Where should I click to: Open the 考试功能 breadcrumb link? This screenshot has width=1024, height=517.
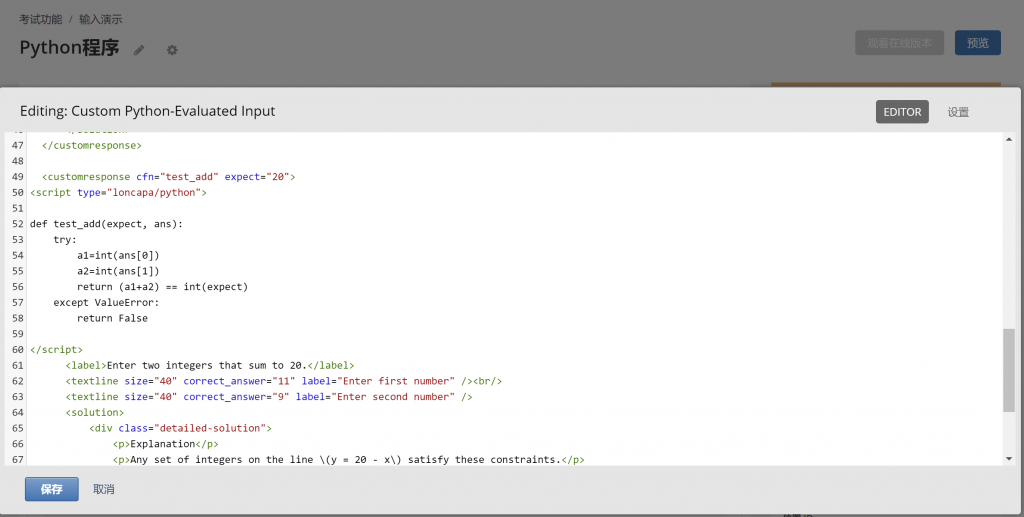click(41, 19)
